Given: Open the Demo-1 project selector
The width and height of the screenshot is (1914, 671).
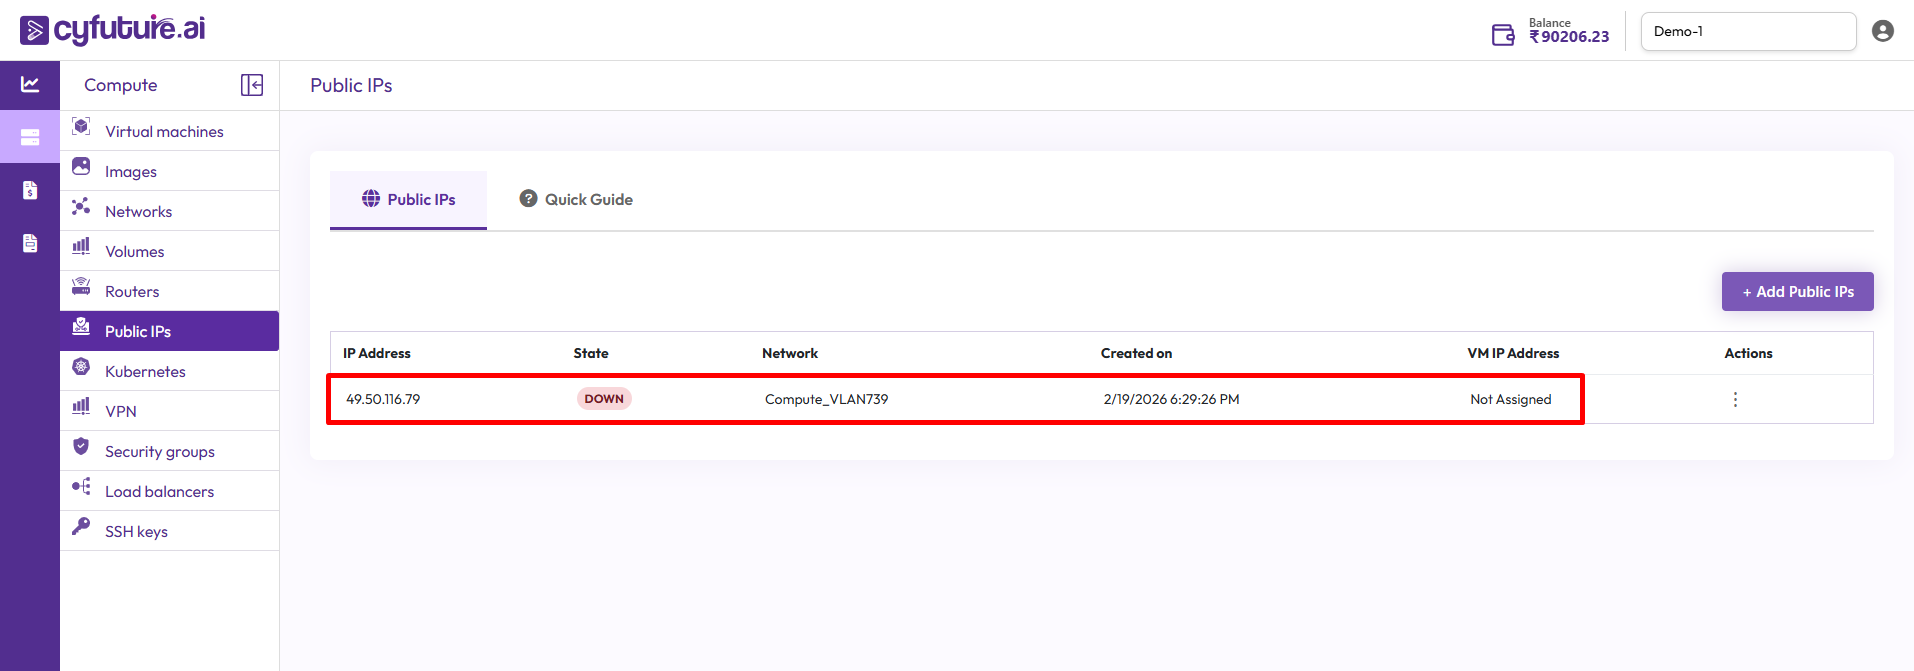Looking at the screenshot, I should (x=1747, y=32).
